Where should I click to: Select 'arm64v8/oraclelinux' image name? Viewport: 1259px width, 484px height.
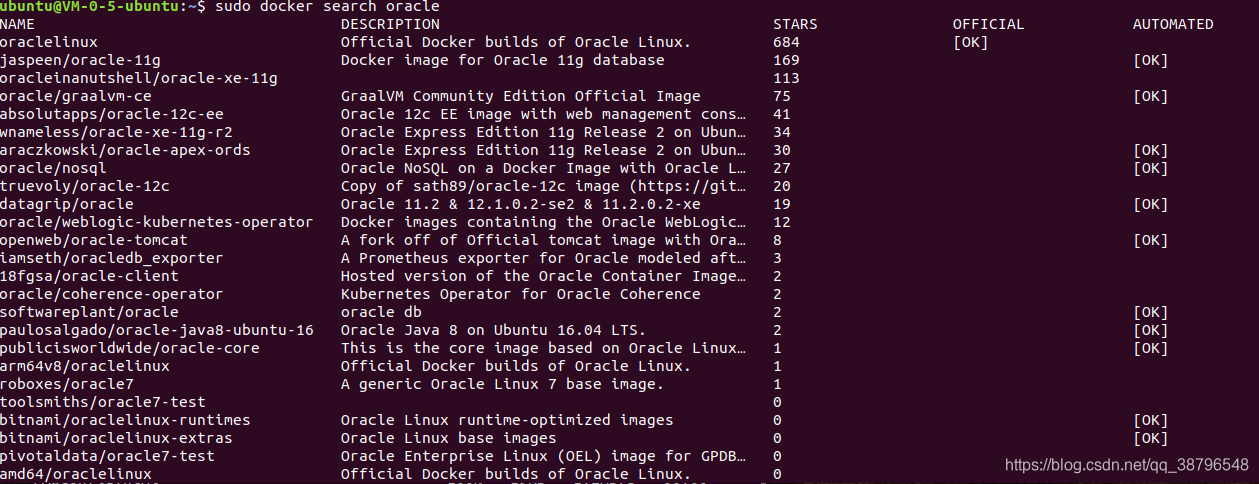click(85, 366)
